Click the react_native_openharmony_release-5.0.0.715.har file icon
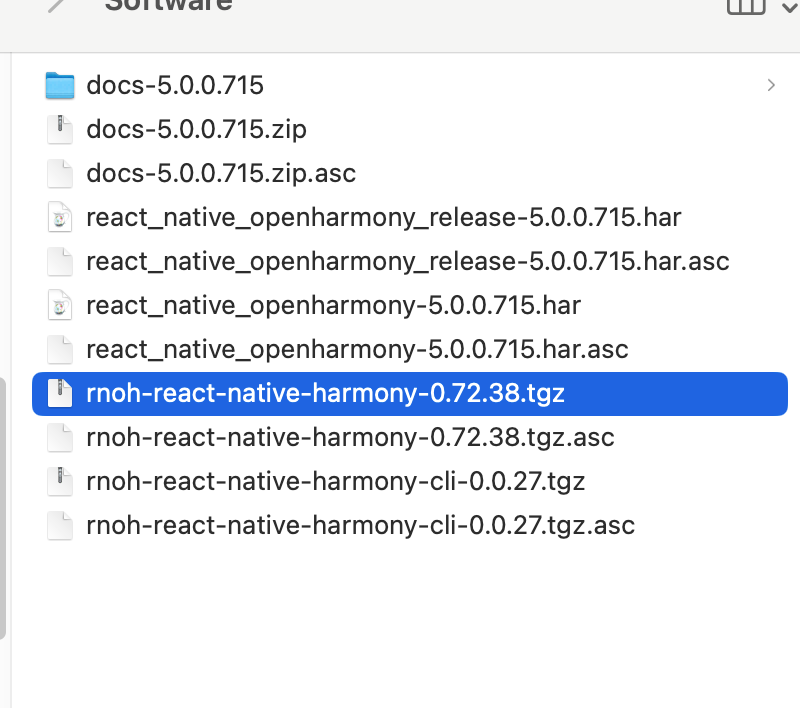The height and width of the screenshot is (708, 800). tap(60, 217)
